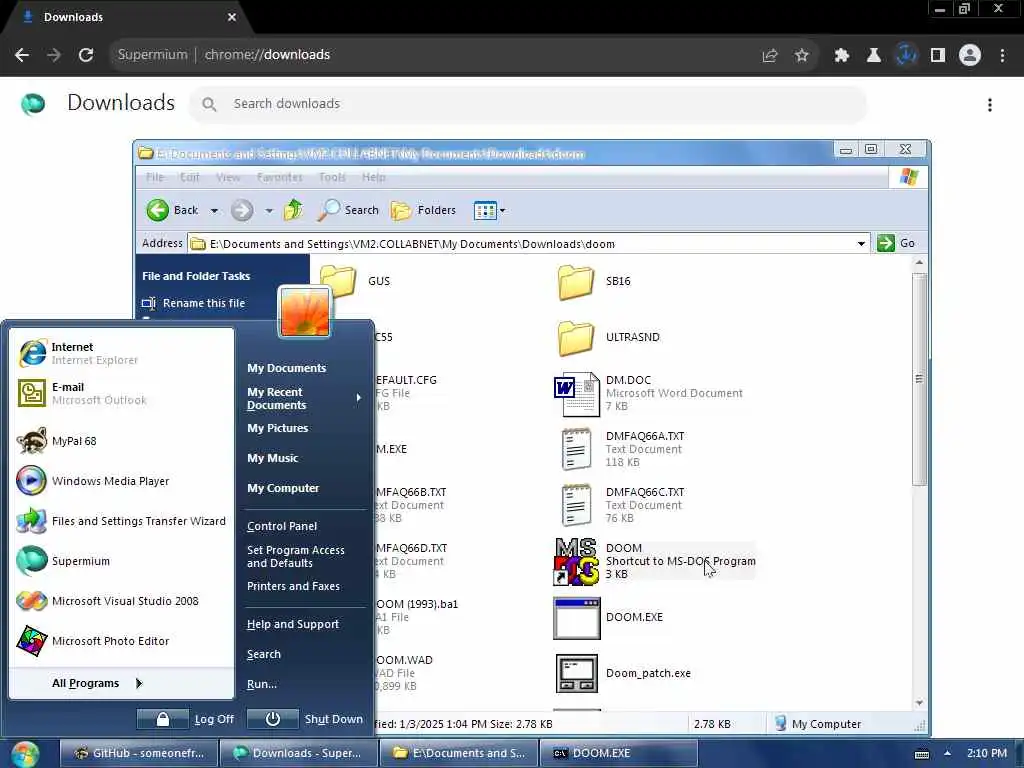
Task: Bookmark this page with star
Action: pyautogui.click(x=802, y=56)
